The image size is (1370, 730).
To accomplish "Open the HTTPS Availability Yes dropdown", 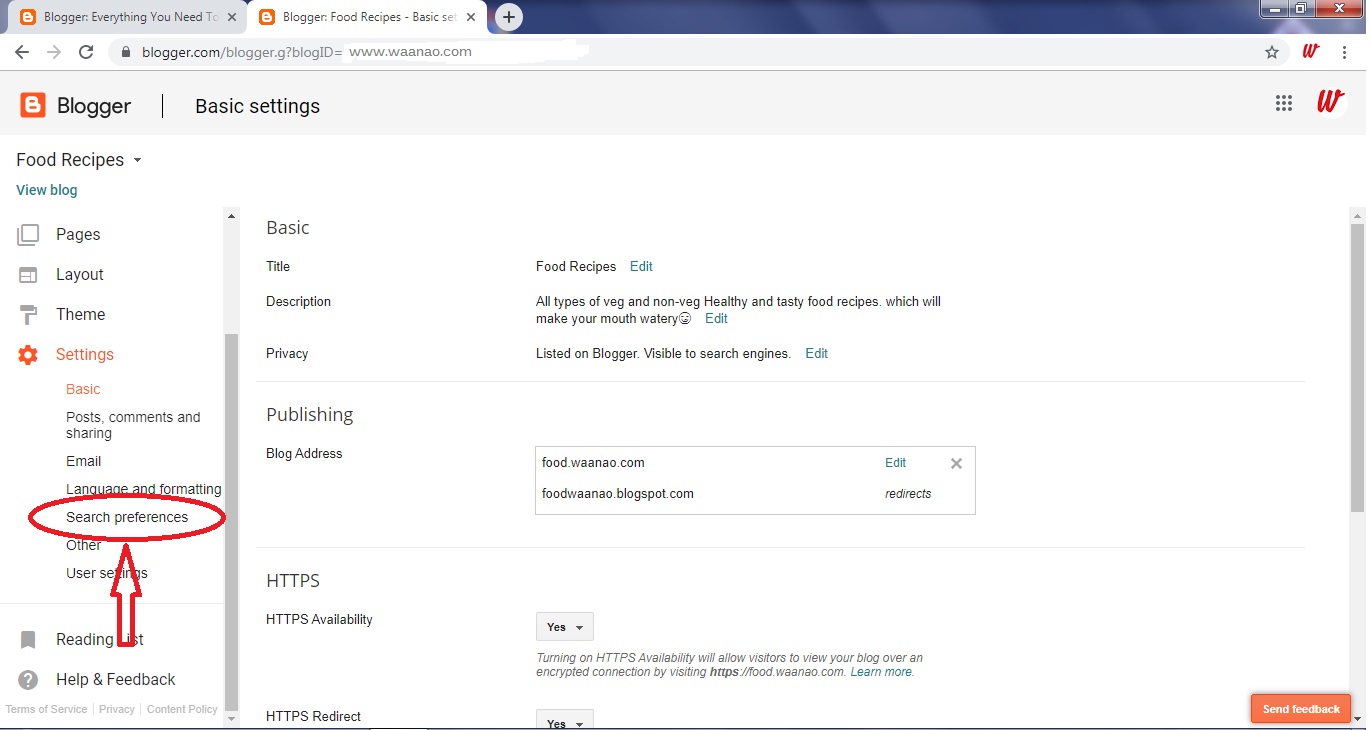I will (565, 627).
